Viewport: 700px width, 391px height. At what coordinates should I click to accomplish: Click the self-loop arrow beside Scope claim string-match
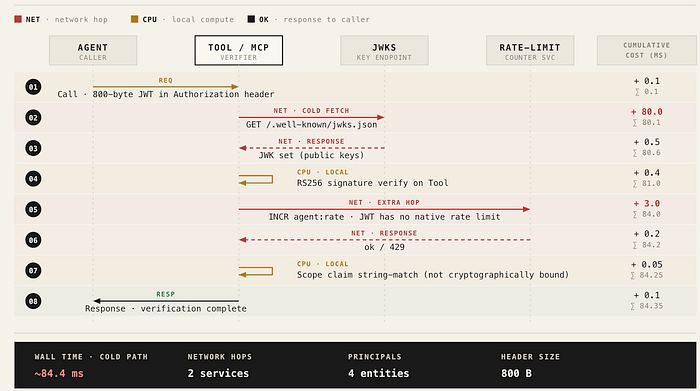(x=256, y=271)
